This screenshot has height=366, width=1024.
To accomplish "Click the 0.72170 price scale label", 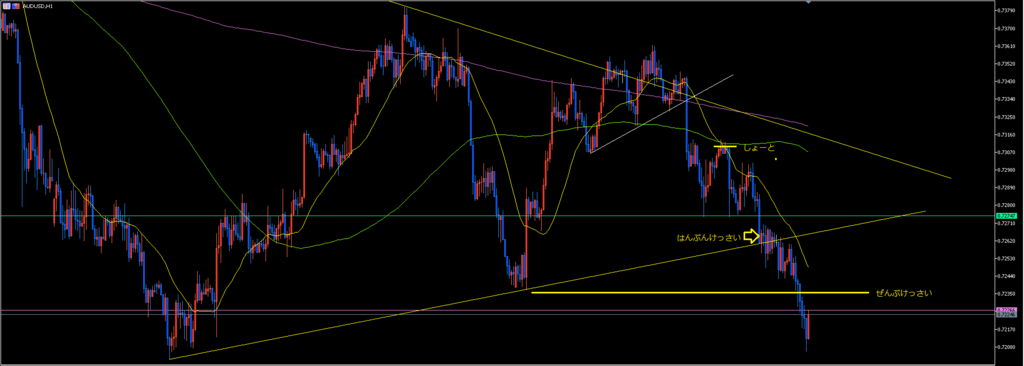I will point(1006,329).
